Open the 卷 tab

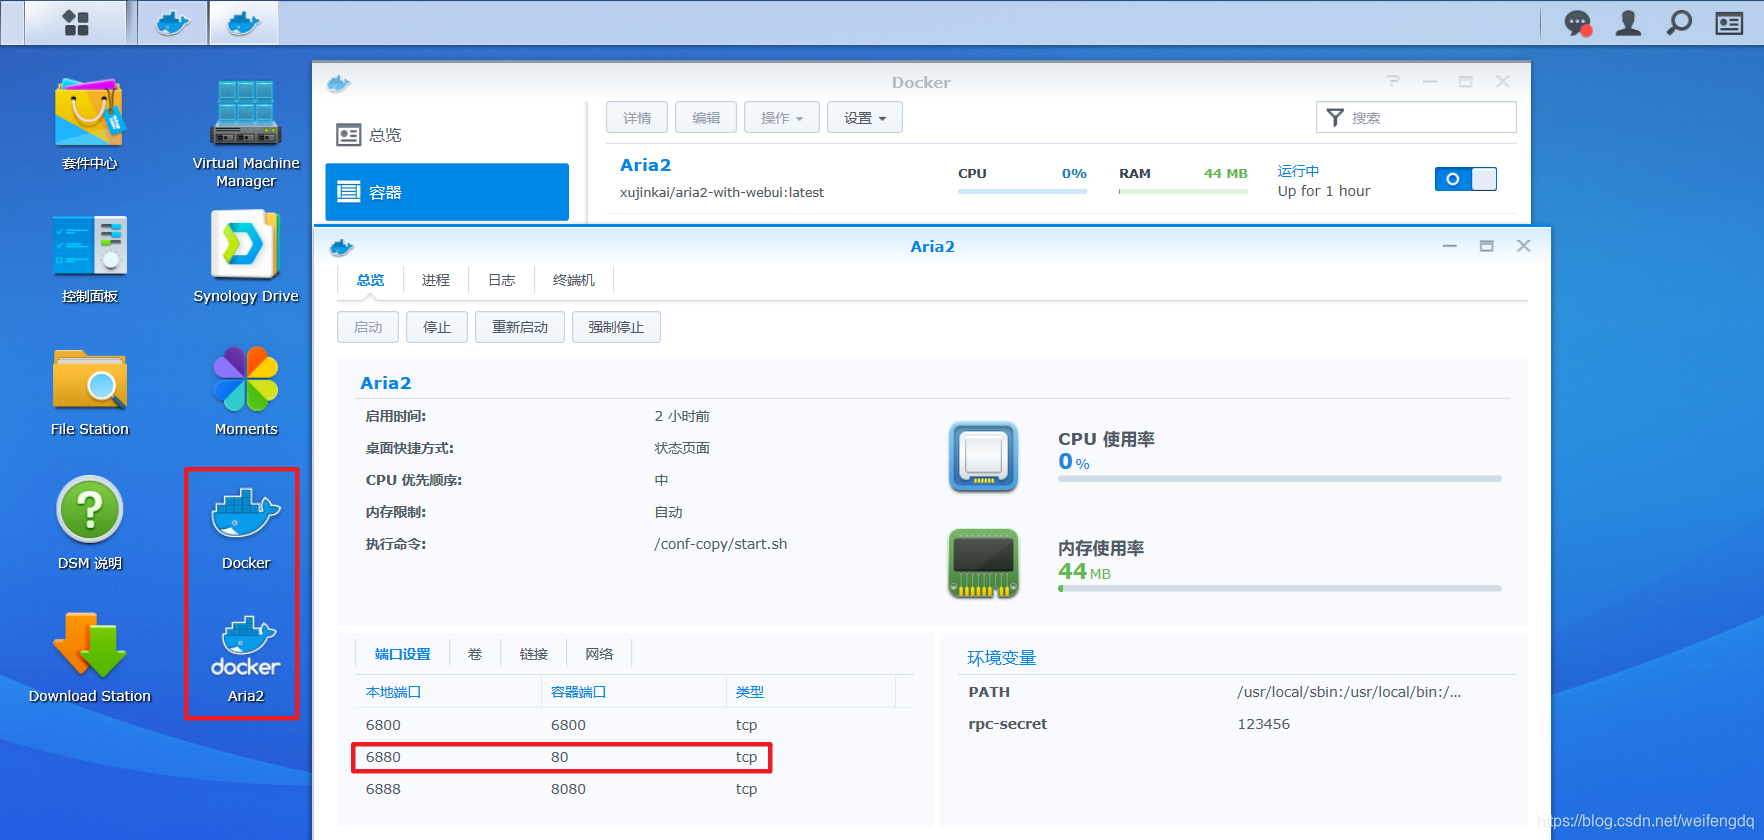pos(475,654)
